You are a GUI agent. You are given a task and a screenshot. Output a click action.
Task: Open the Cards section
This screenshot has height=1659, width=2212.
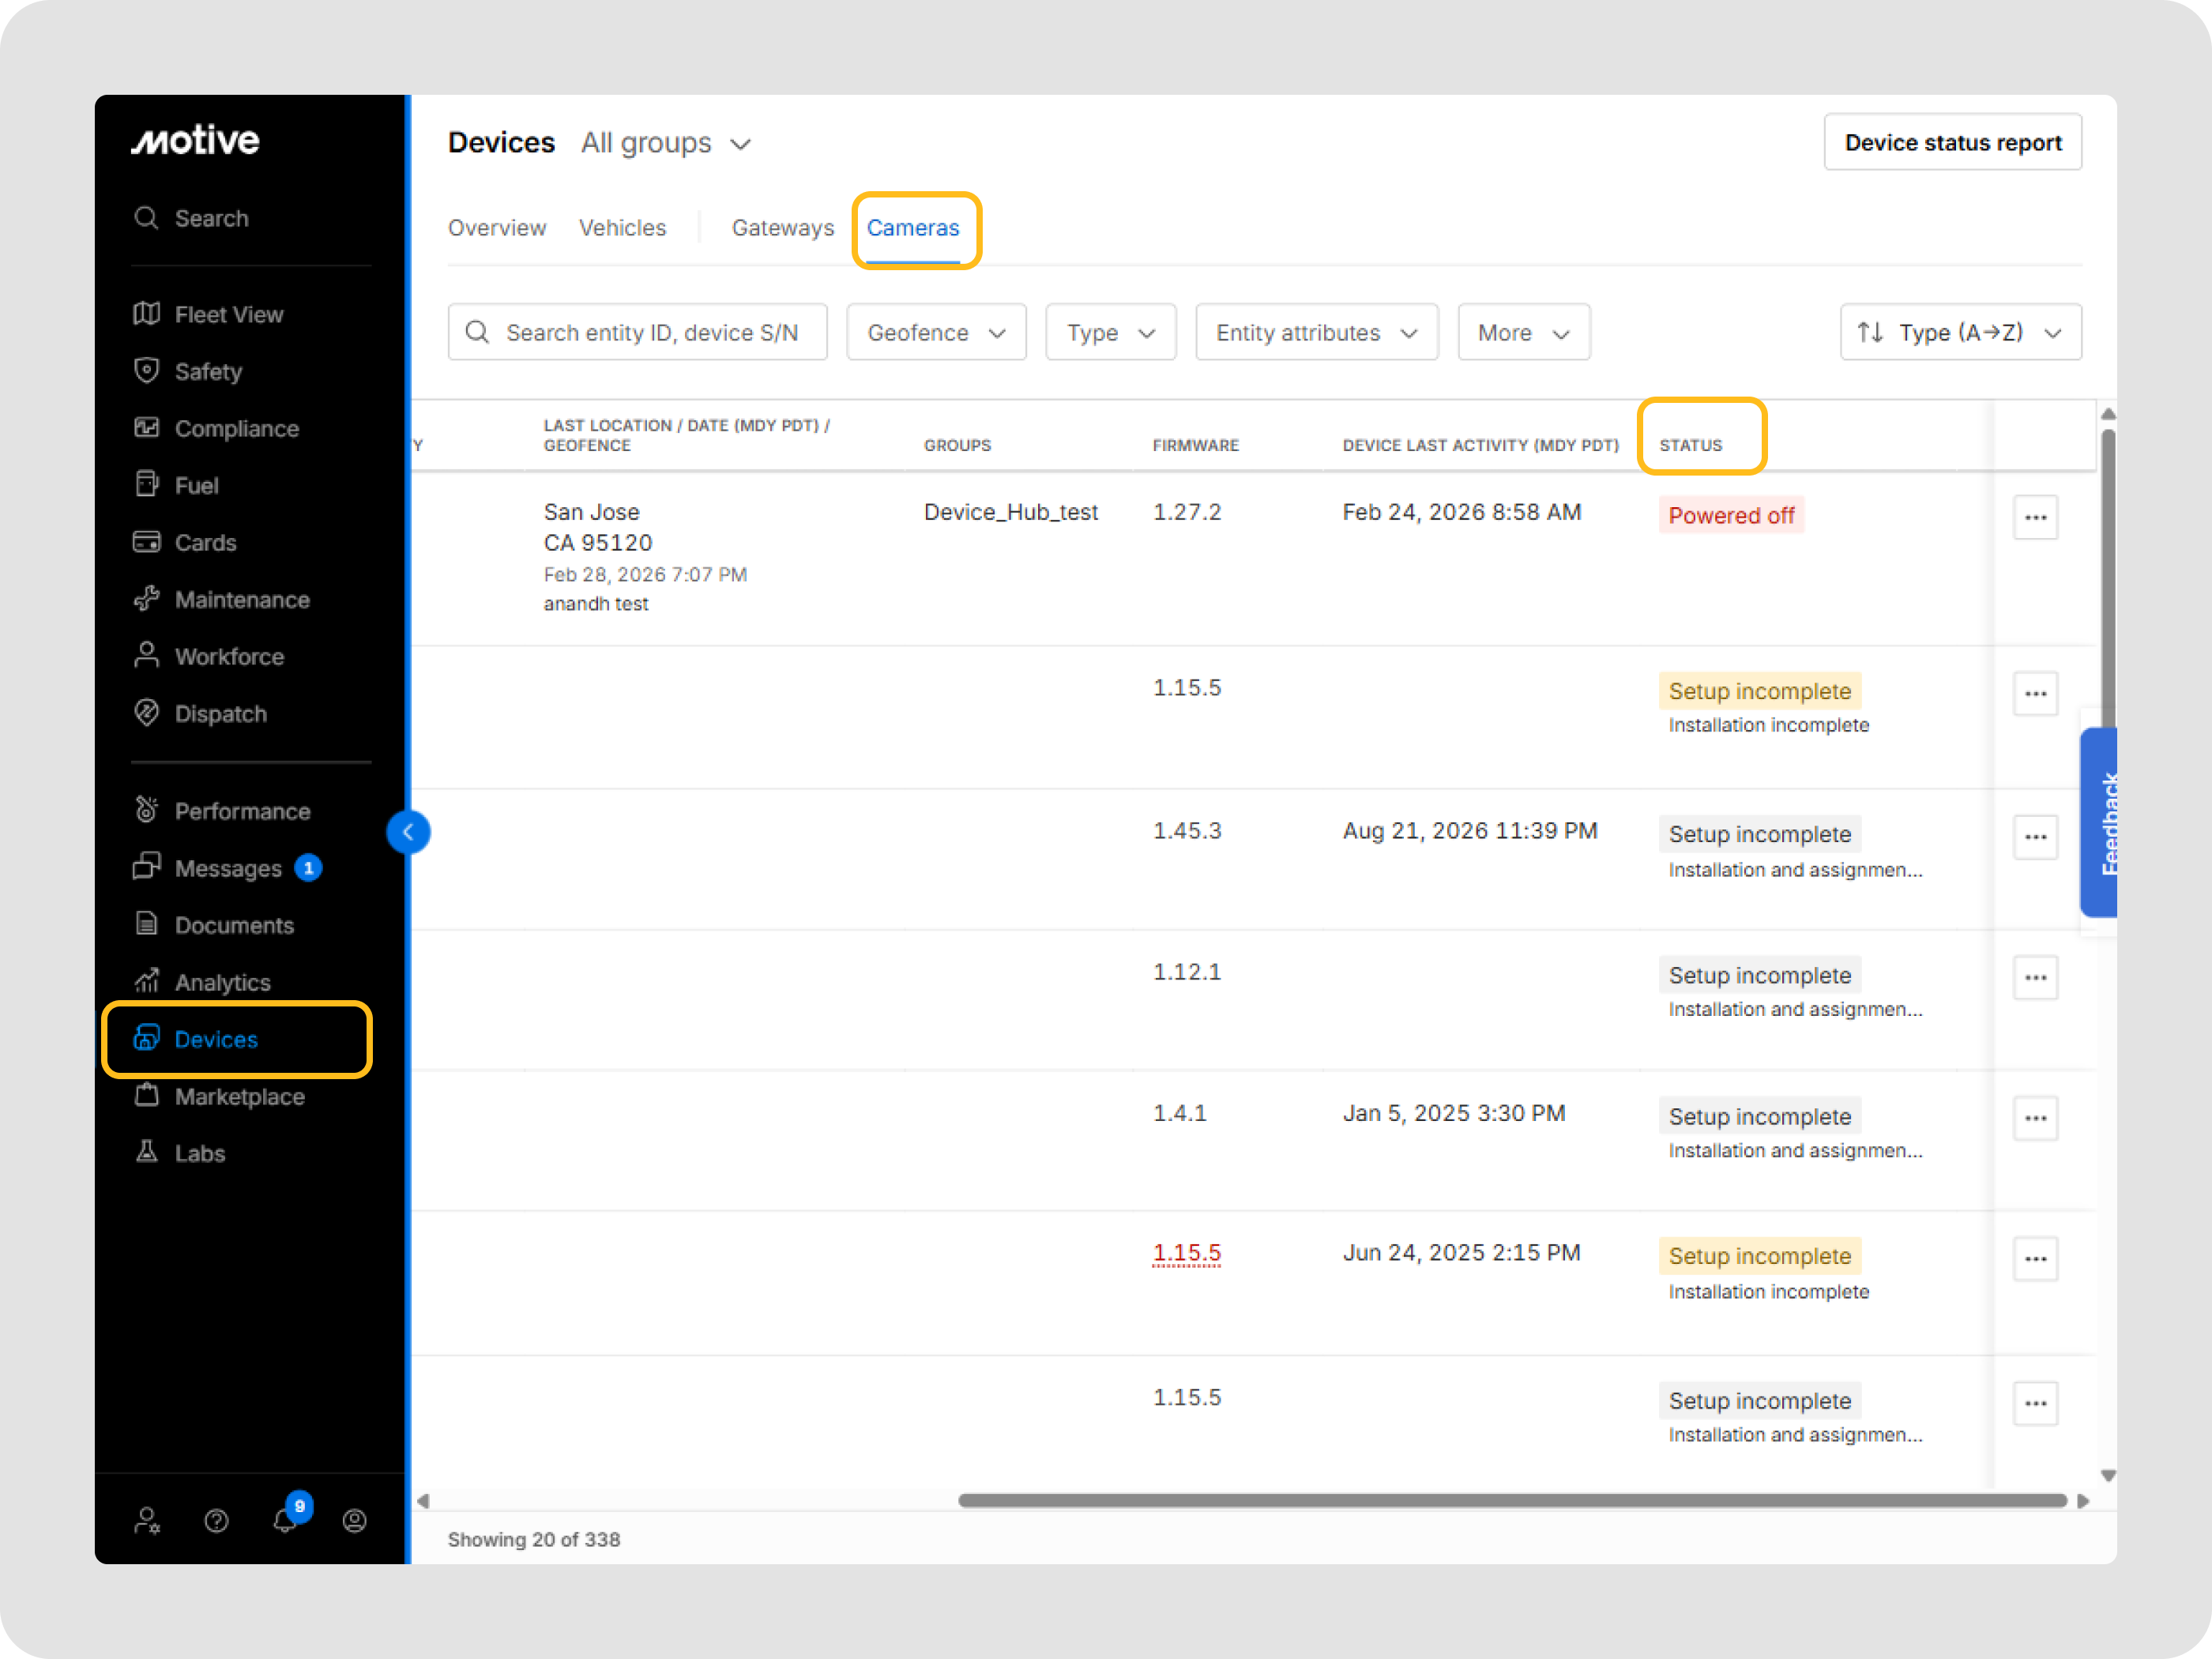pos(185,542)
